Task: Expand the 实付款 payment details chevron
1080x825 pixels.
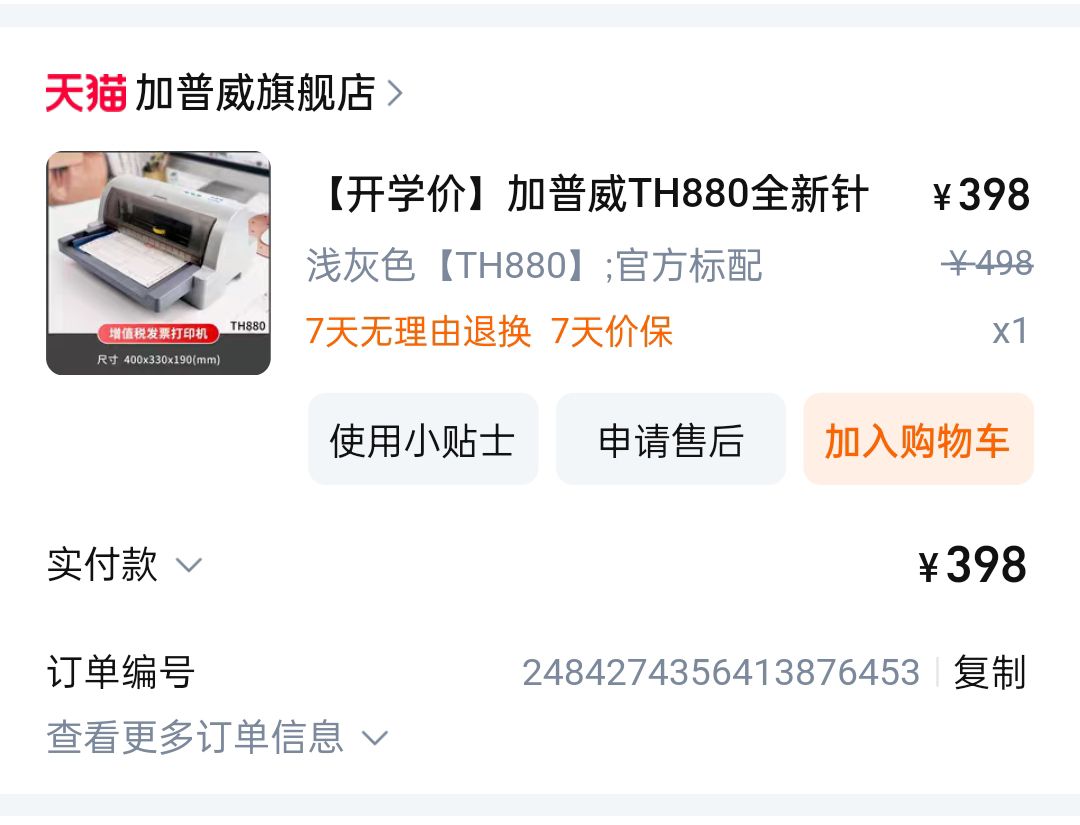Action: tap(189, 565)
